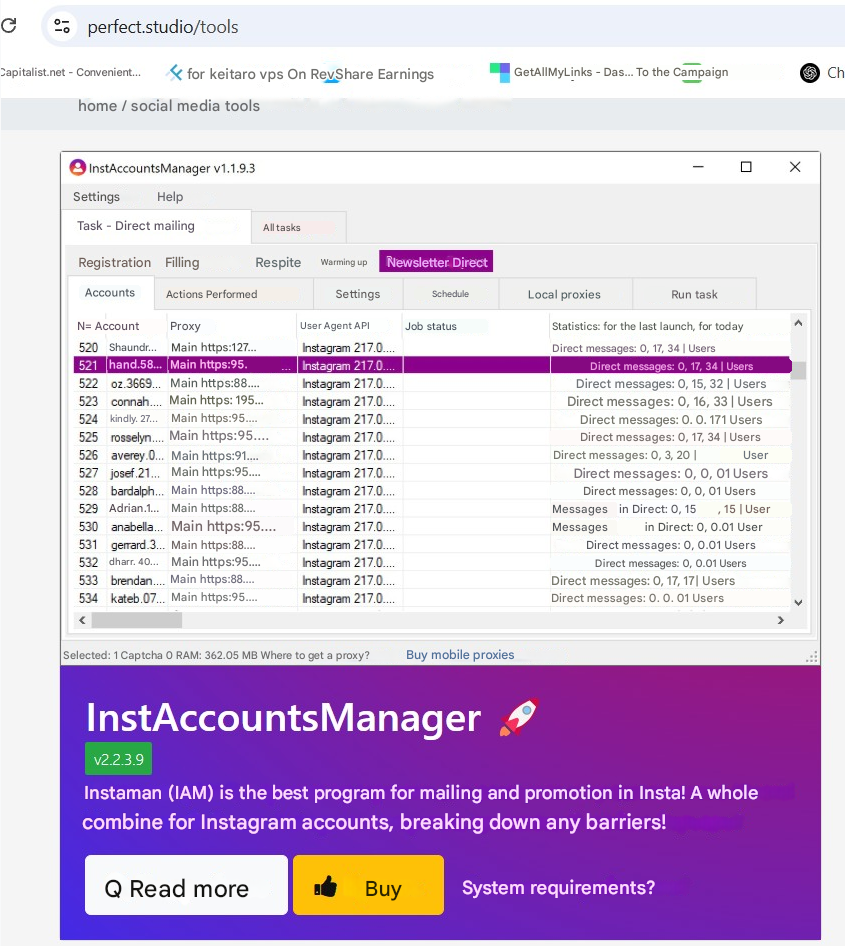The image size is (845, 946).
Task: Open the Schedule sub-tab
Action: 451,294
